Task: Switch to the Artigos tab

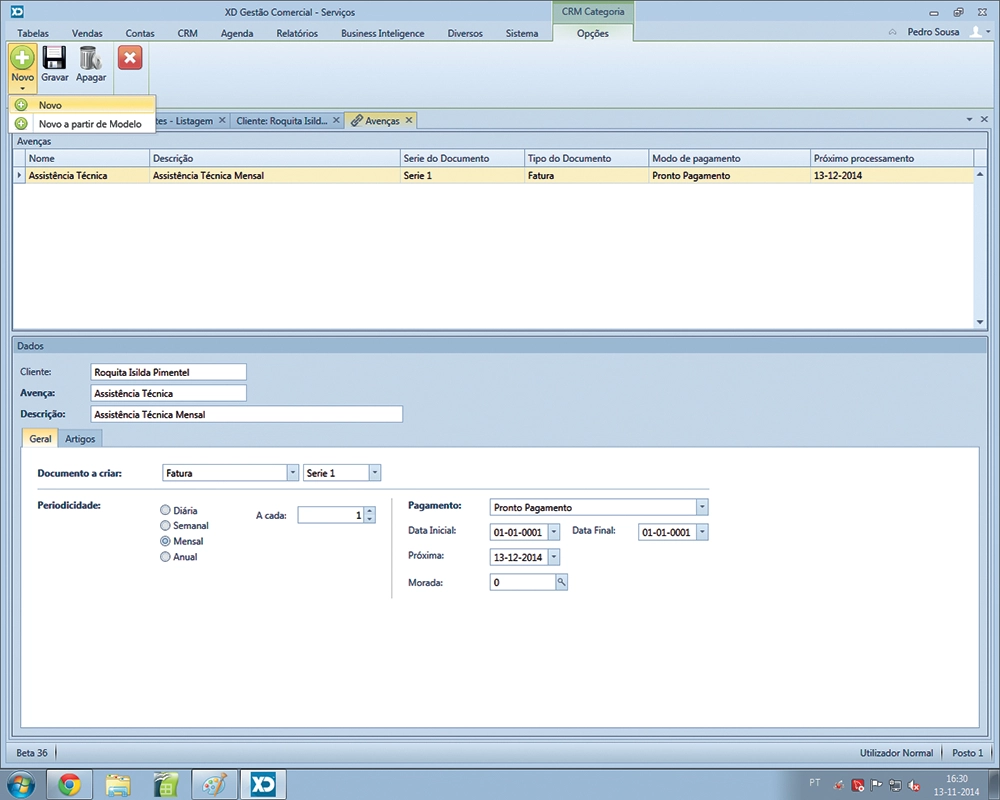Action: (82, 439)
